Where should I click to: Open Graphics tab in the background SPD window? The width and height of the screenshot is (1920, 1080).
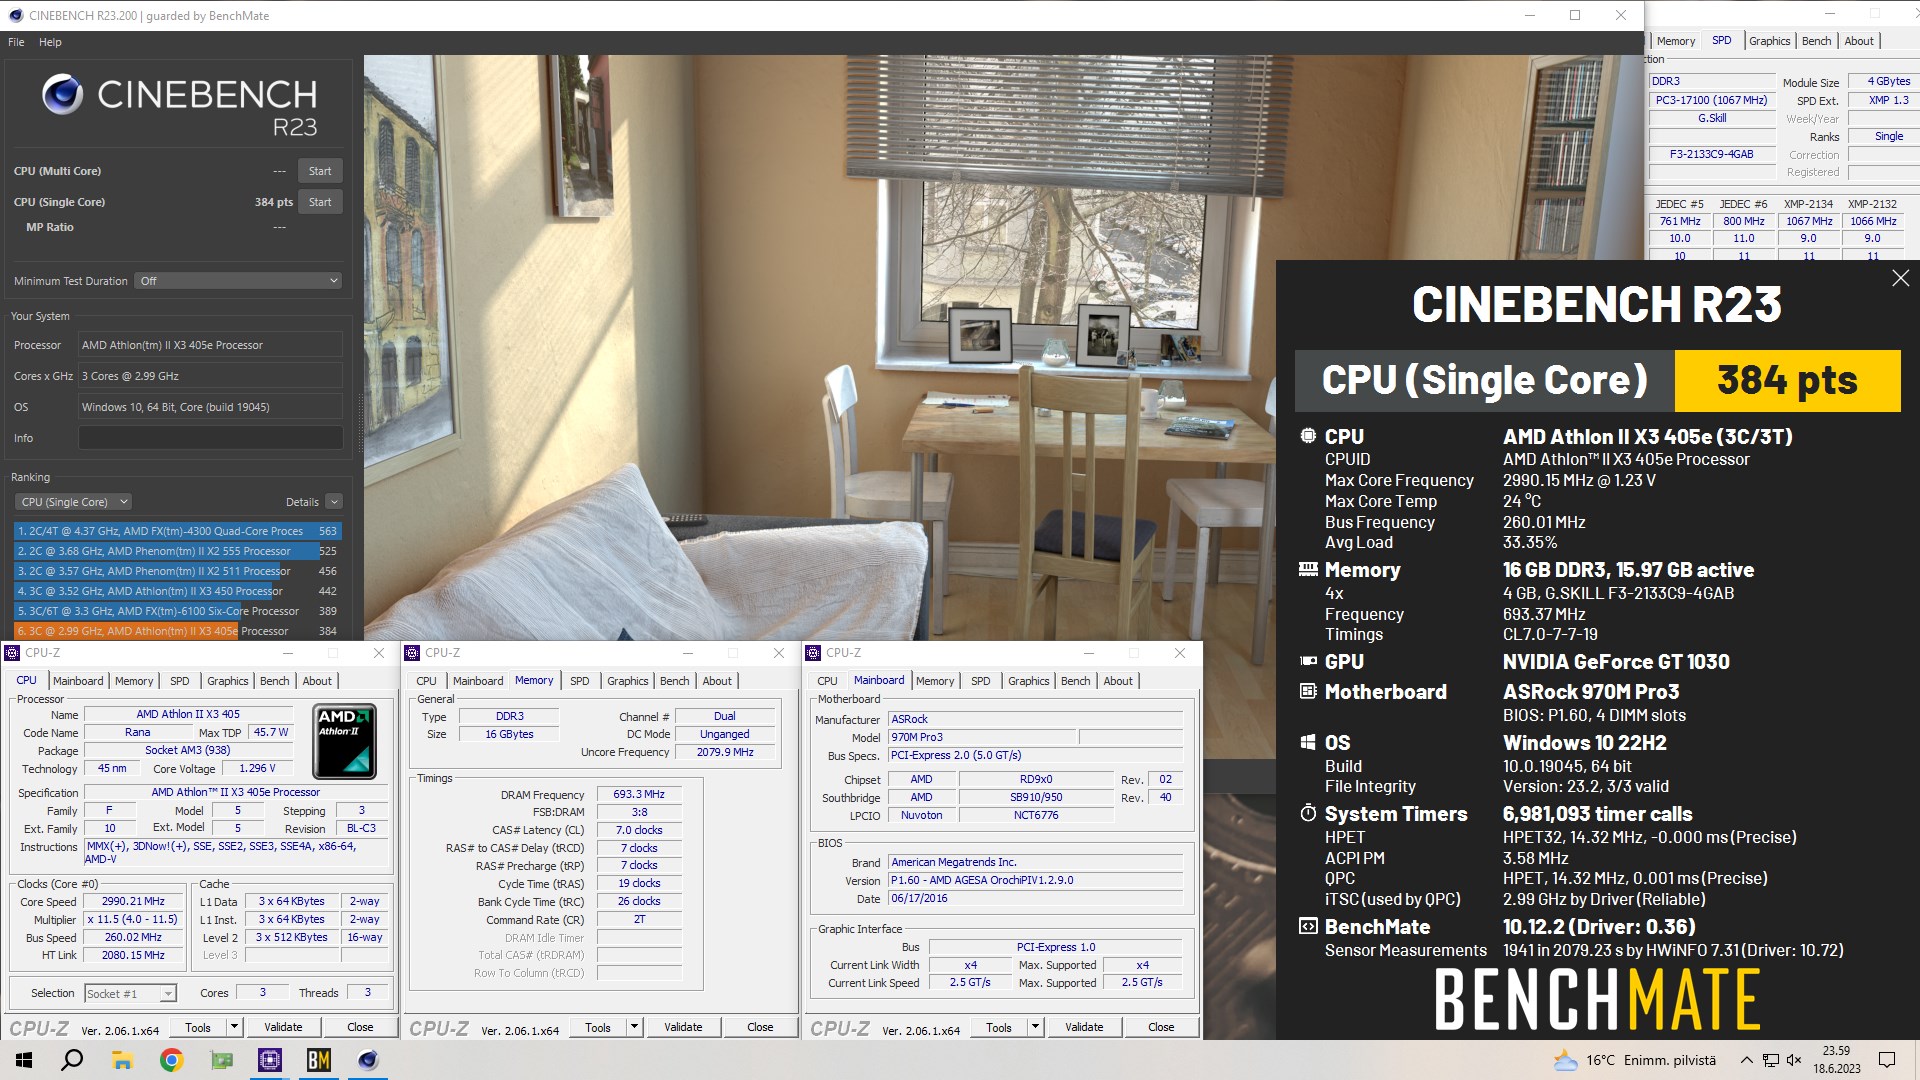click(1769, 41)
